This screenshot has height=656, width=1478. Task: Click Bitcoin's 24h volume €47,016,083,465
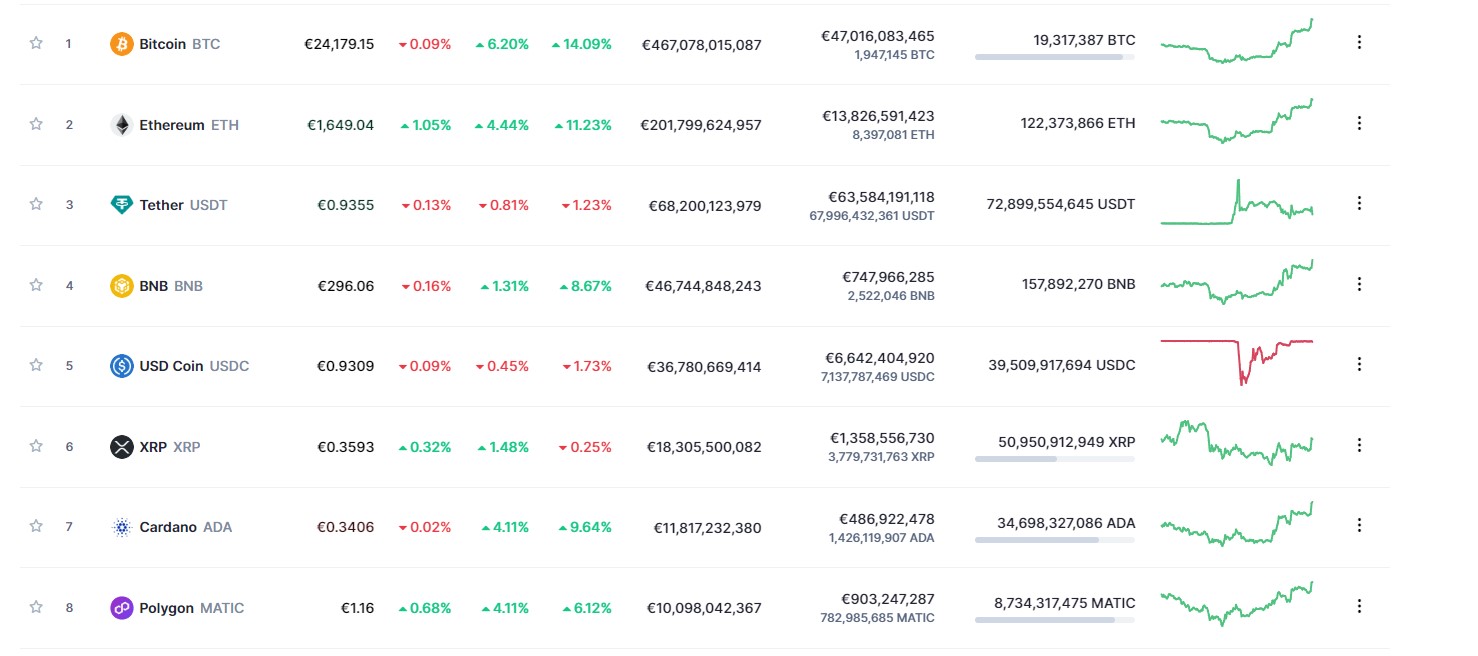coord(877,36)
